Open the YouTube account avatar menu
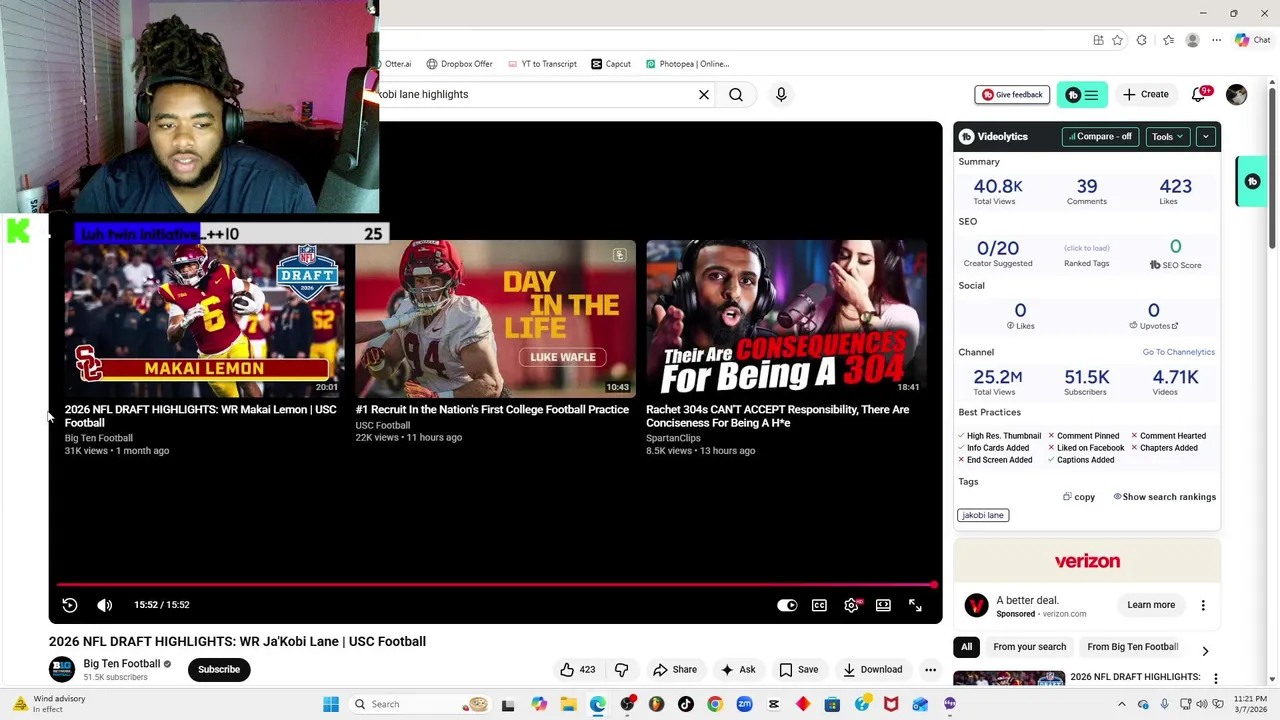Image resolution: width=1280 pixels, height=720 pixels. (x=1237, y=94)
